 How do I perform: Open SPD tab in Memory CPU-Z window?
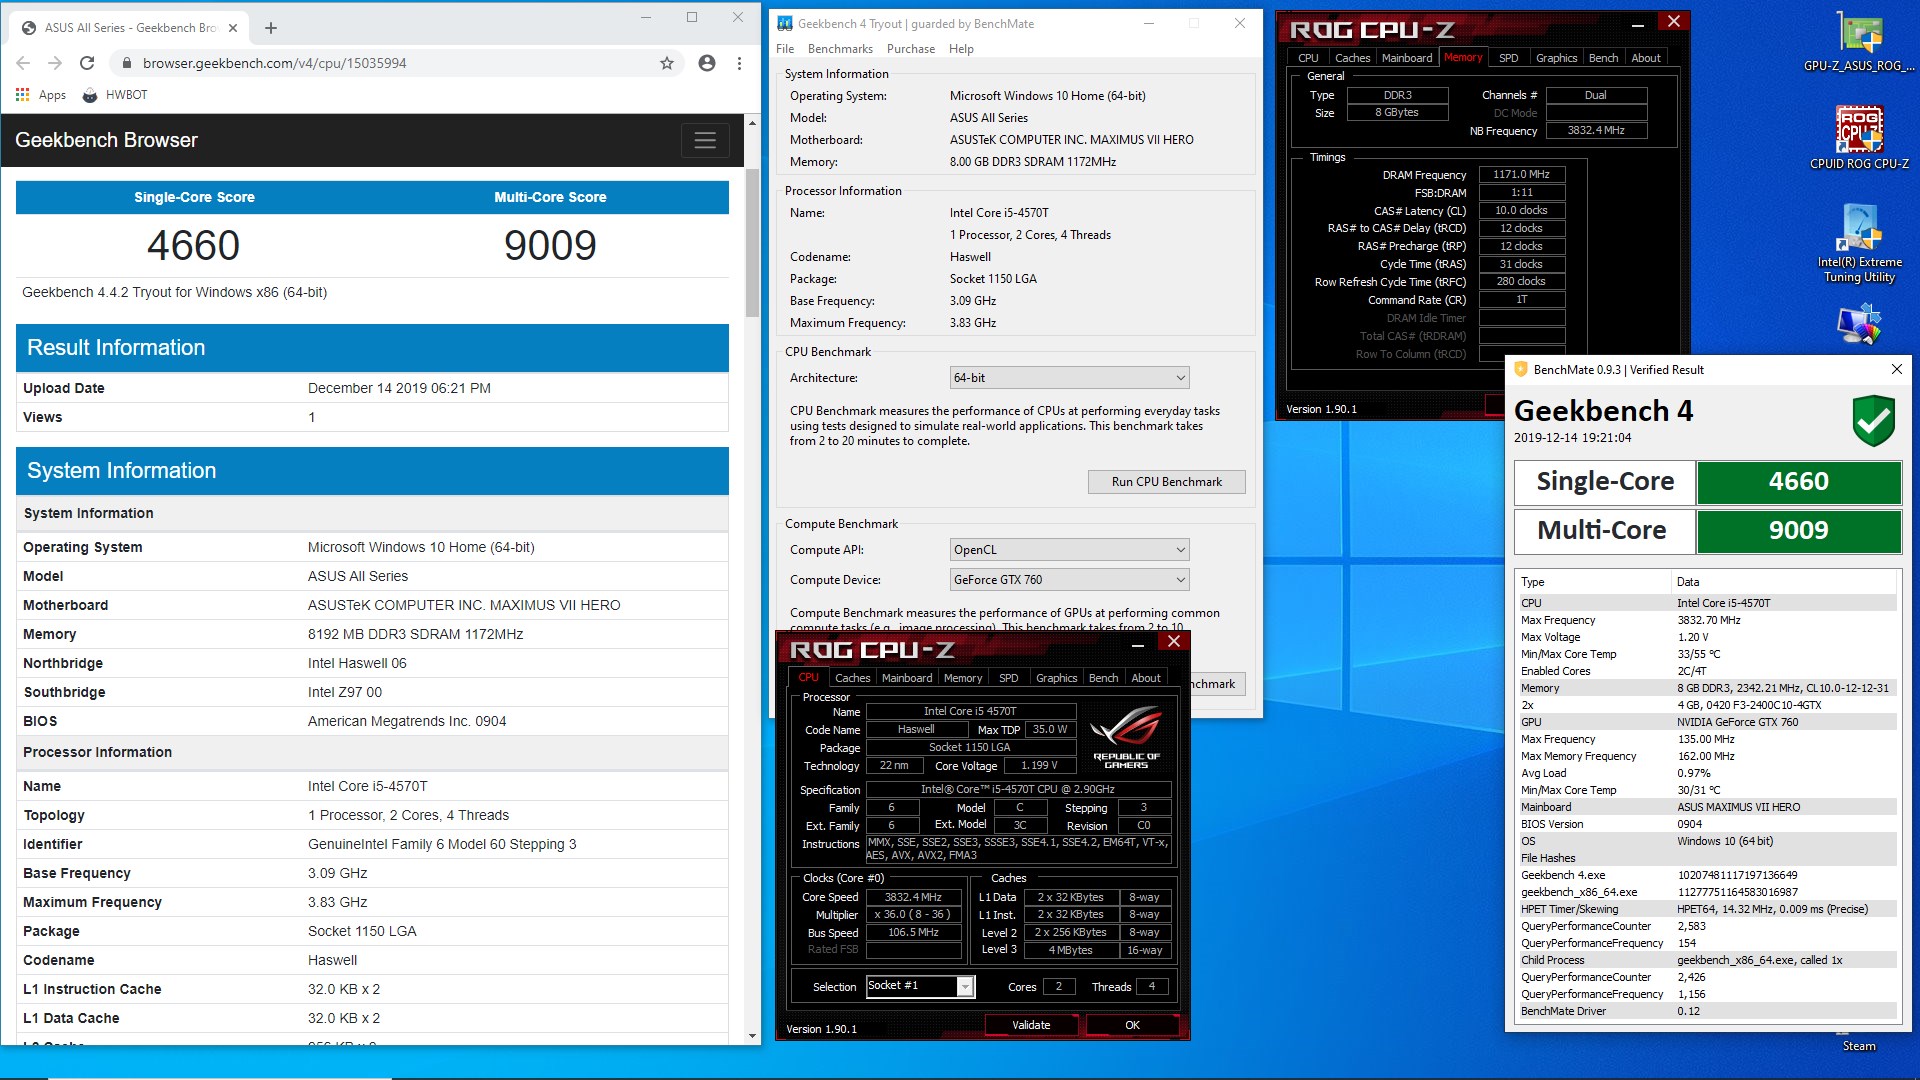(x=1509, y=58)
